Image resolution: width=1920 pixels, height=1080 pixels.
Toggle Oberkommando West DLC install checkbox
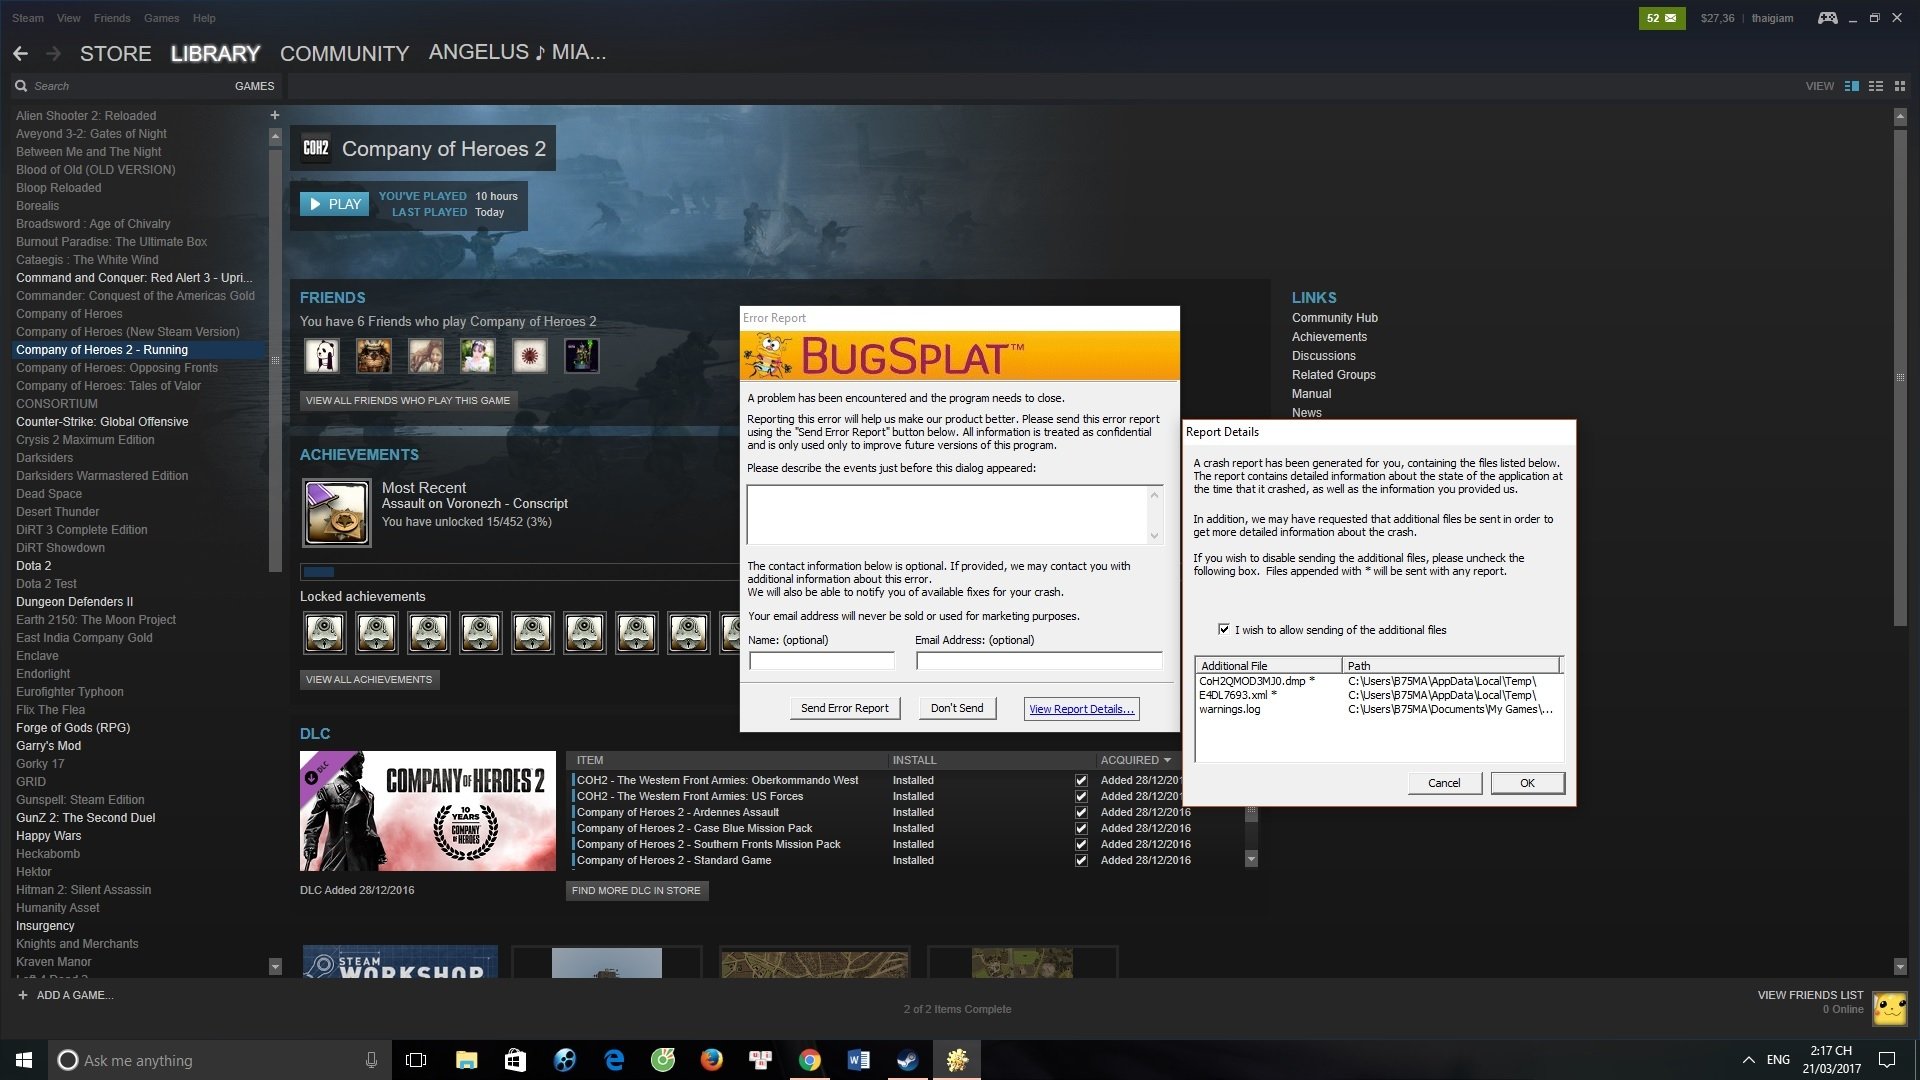1081,780
